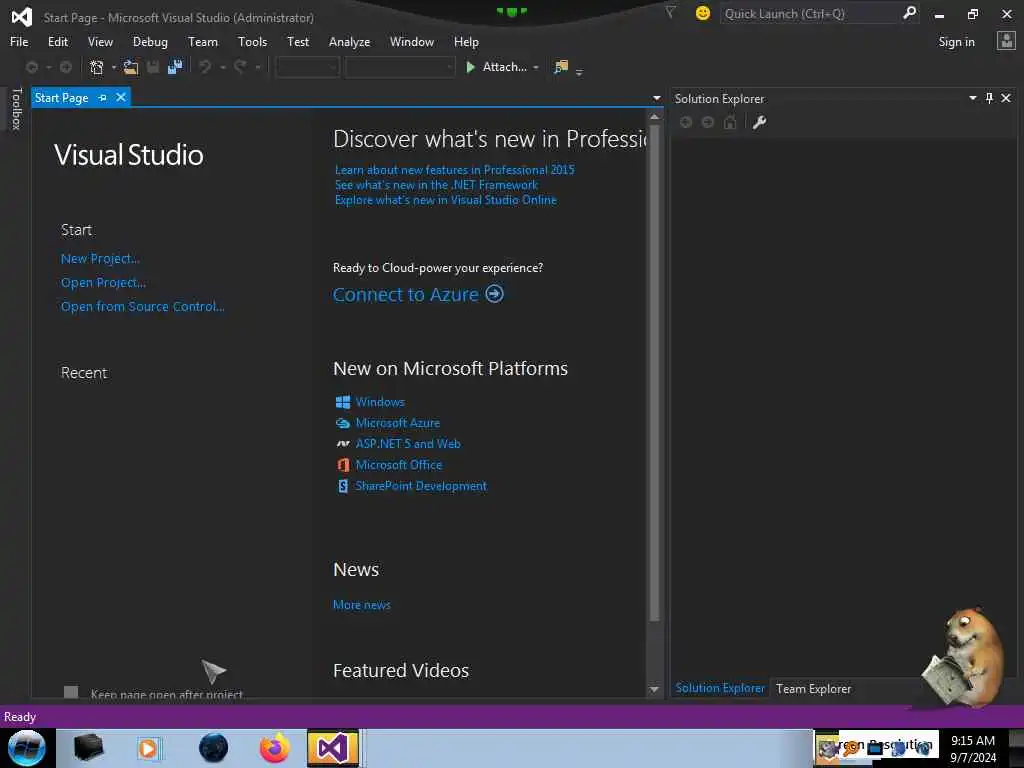Click Open from Source Control... link
Screen dimensions: 1024x768
[142, 306]
